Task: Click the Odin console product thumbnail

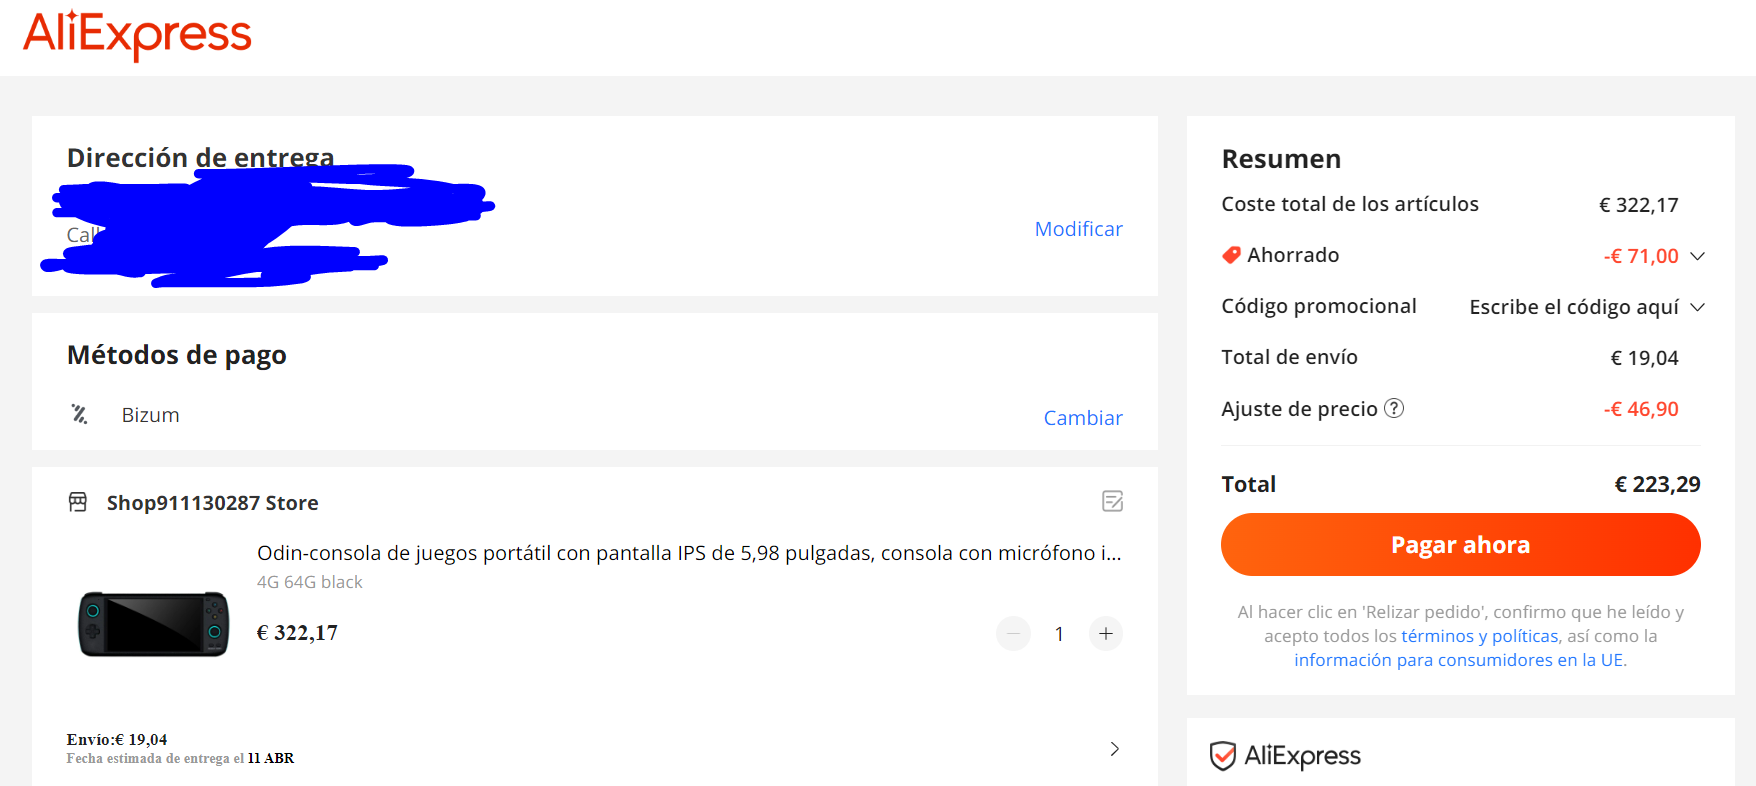Action: tap(154, 623)
